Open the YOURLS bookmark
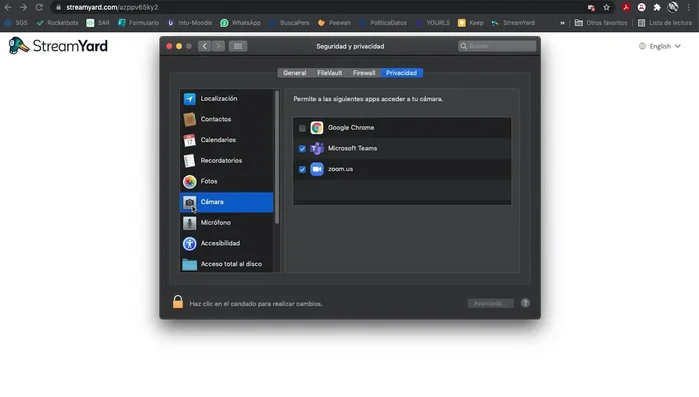The image size is (699, 397). 432,23
